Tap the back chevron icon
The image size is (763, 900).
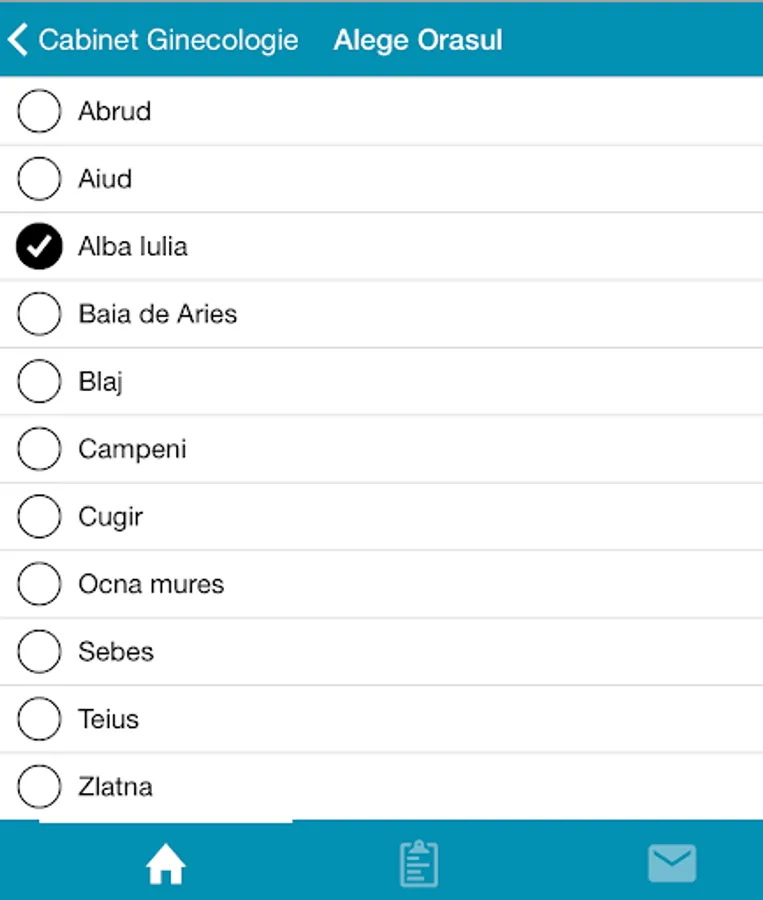(x=17, y=40)
